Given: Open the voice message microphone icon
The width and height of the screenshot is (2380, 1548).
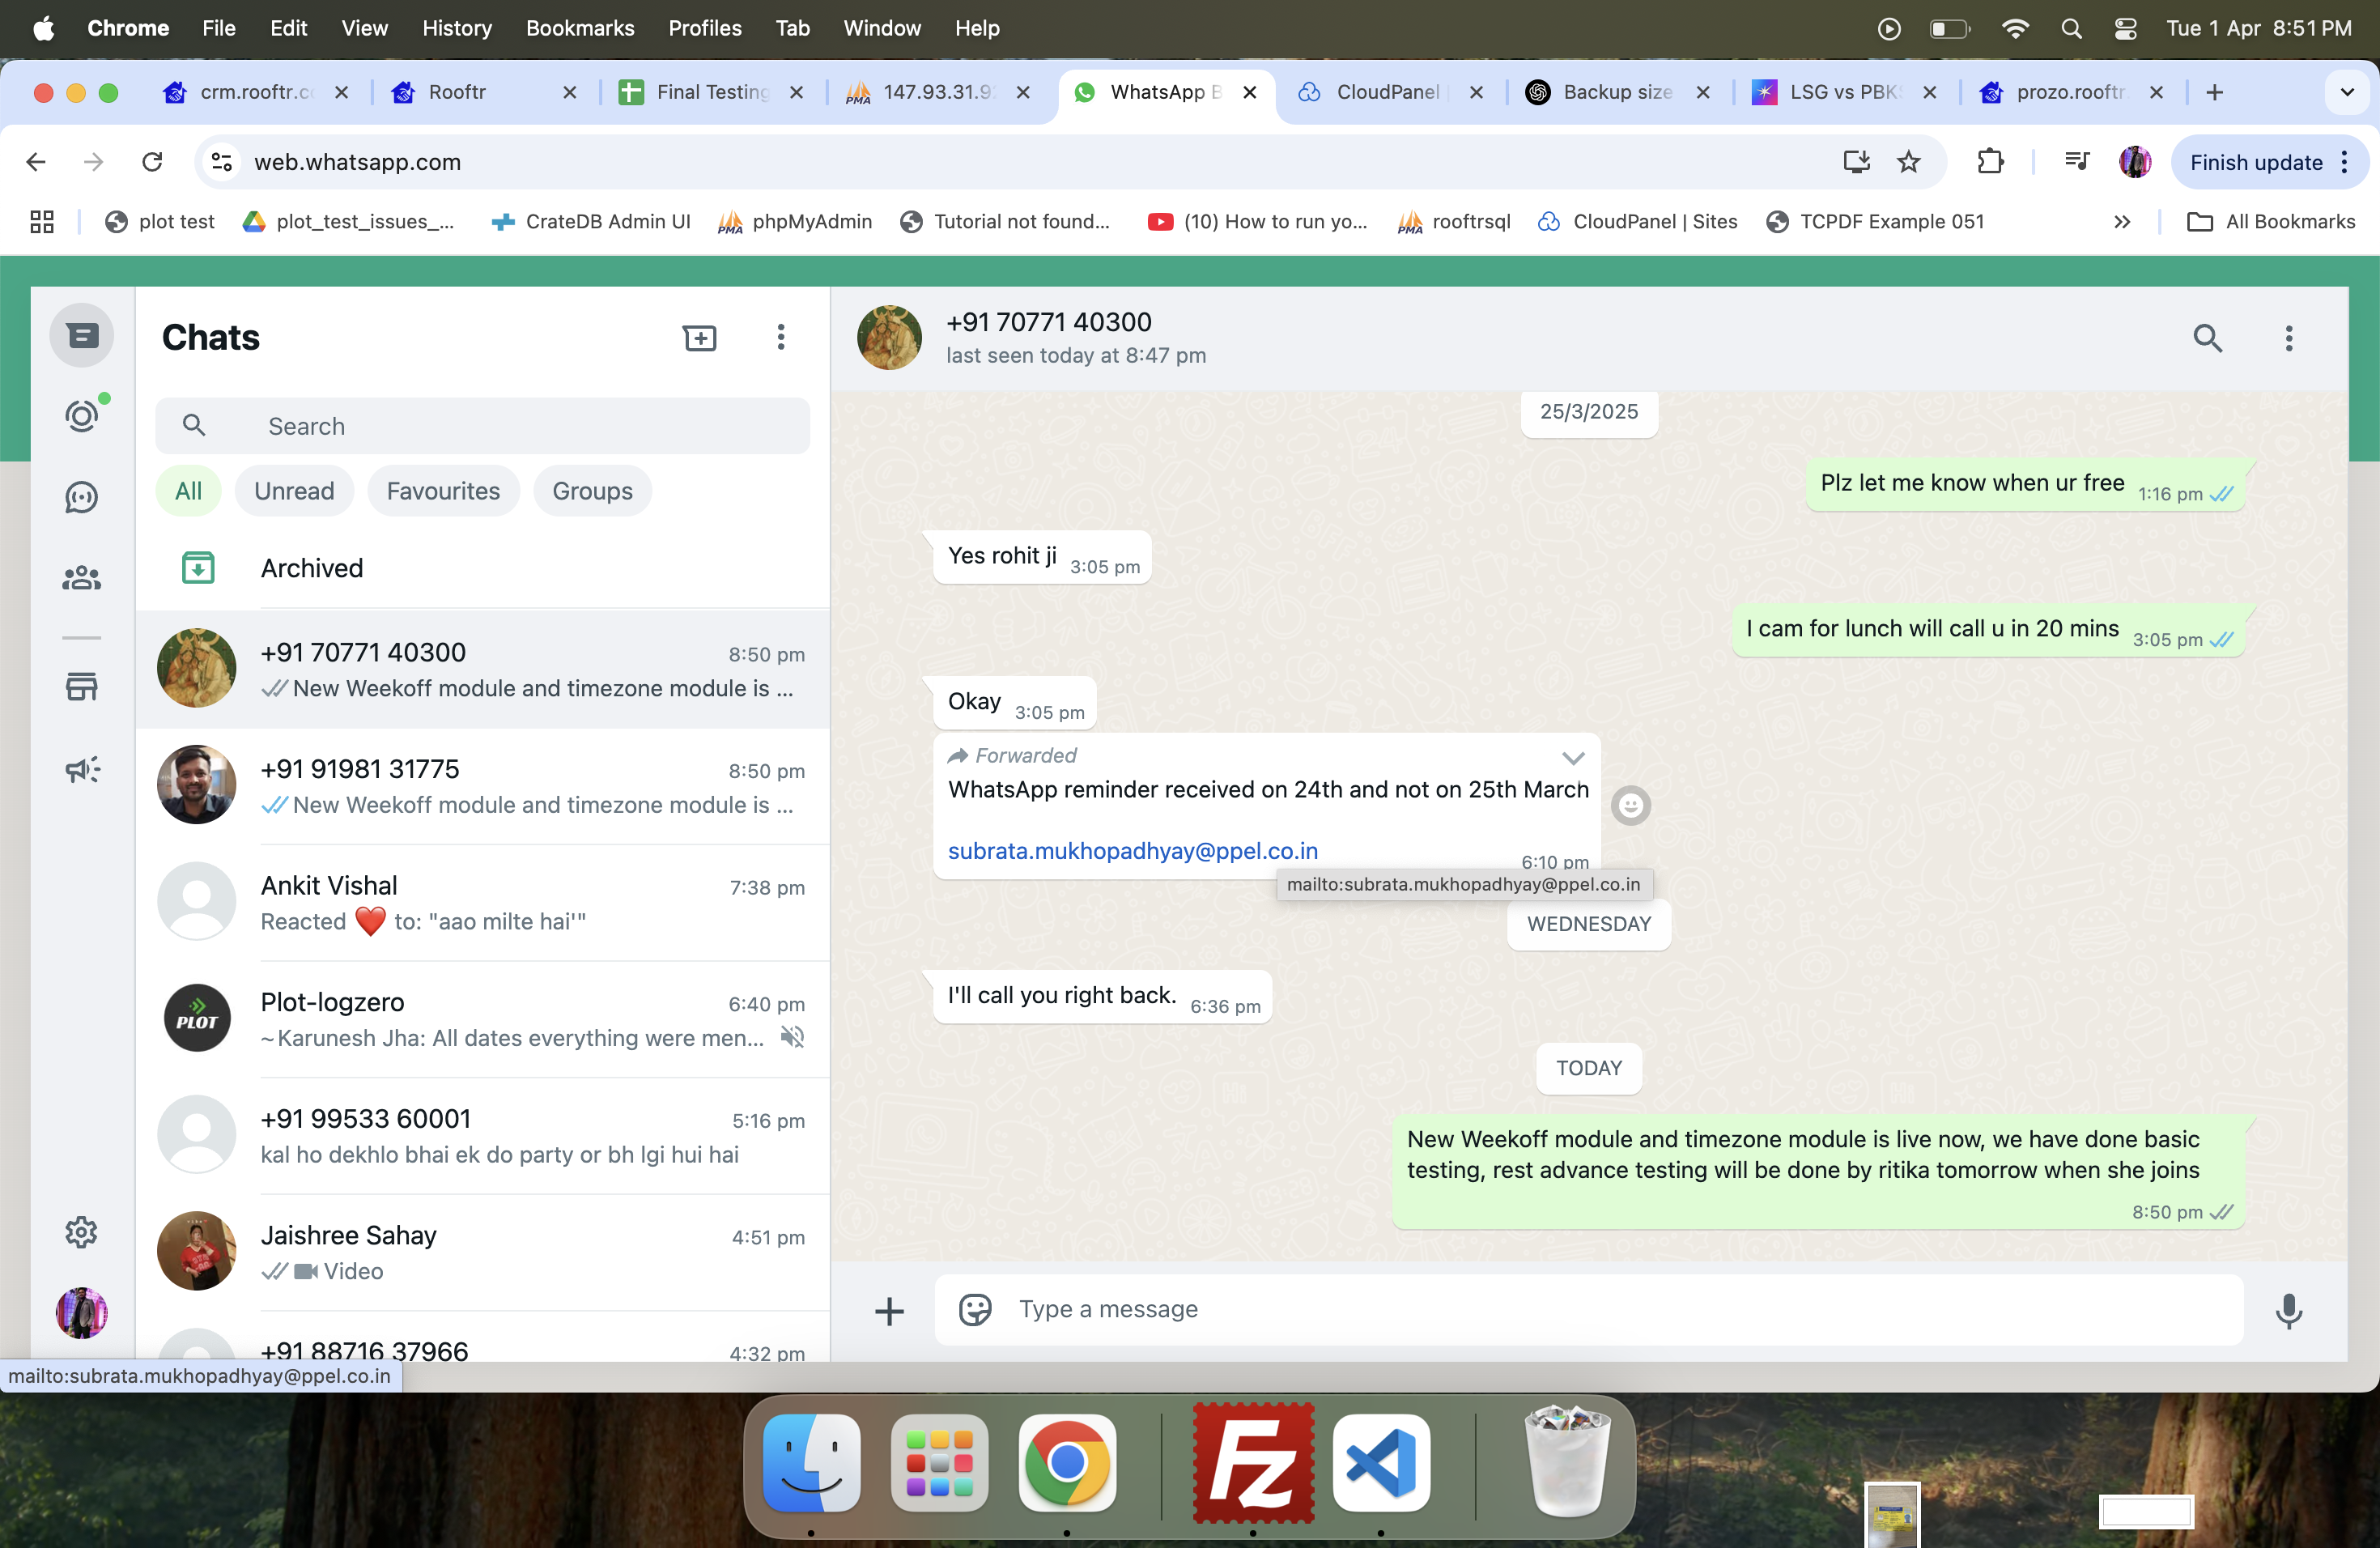Looking at the screenshot, I should point(2288,1310).
